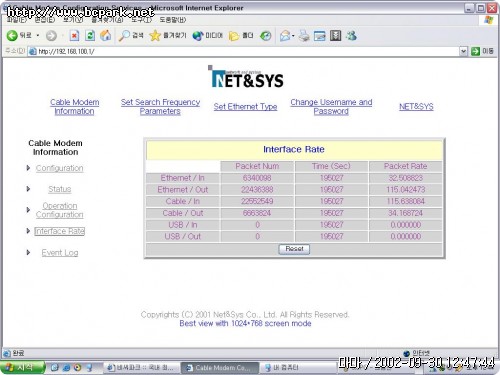Open the Messenger toolbar icon
The height and width of the screenshot is (375, 500).
pyautogui.click(x=351, y=36)
